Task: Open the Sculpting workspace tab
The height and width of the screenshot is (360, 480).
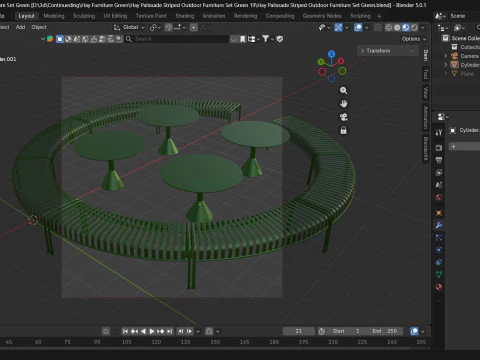Action: (84, 16)
